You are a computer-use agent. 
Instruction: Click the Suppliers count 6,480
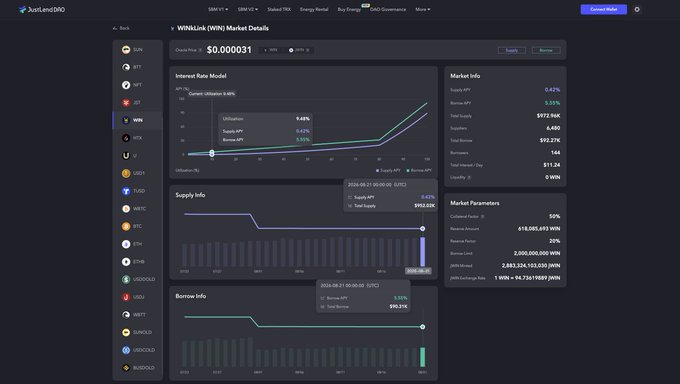tap(553, 128)
